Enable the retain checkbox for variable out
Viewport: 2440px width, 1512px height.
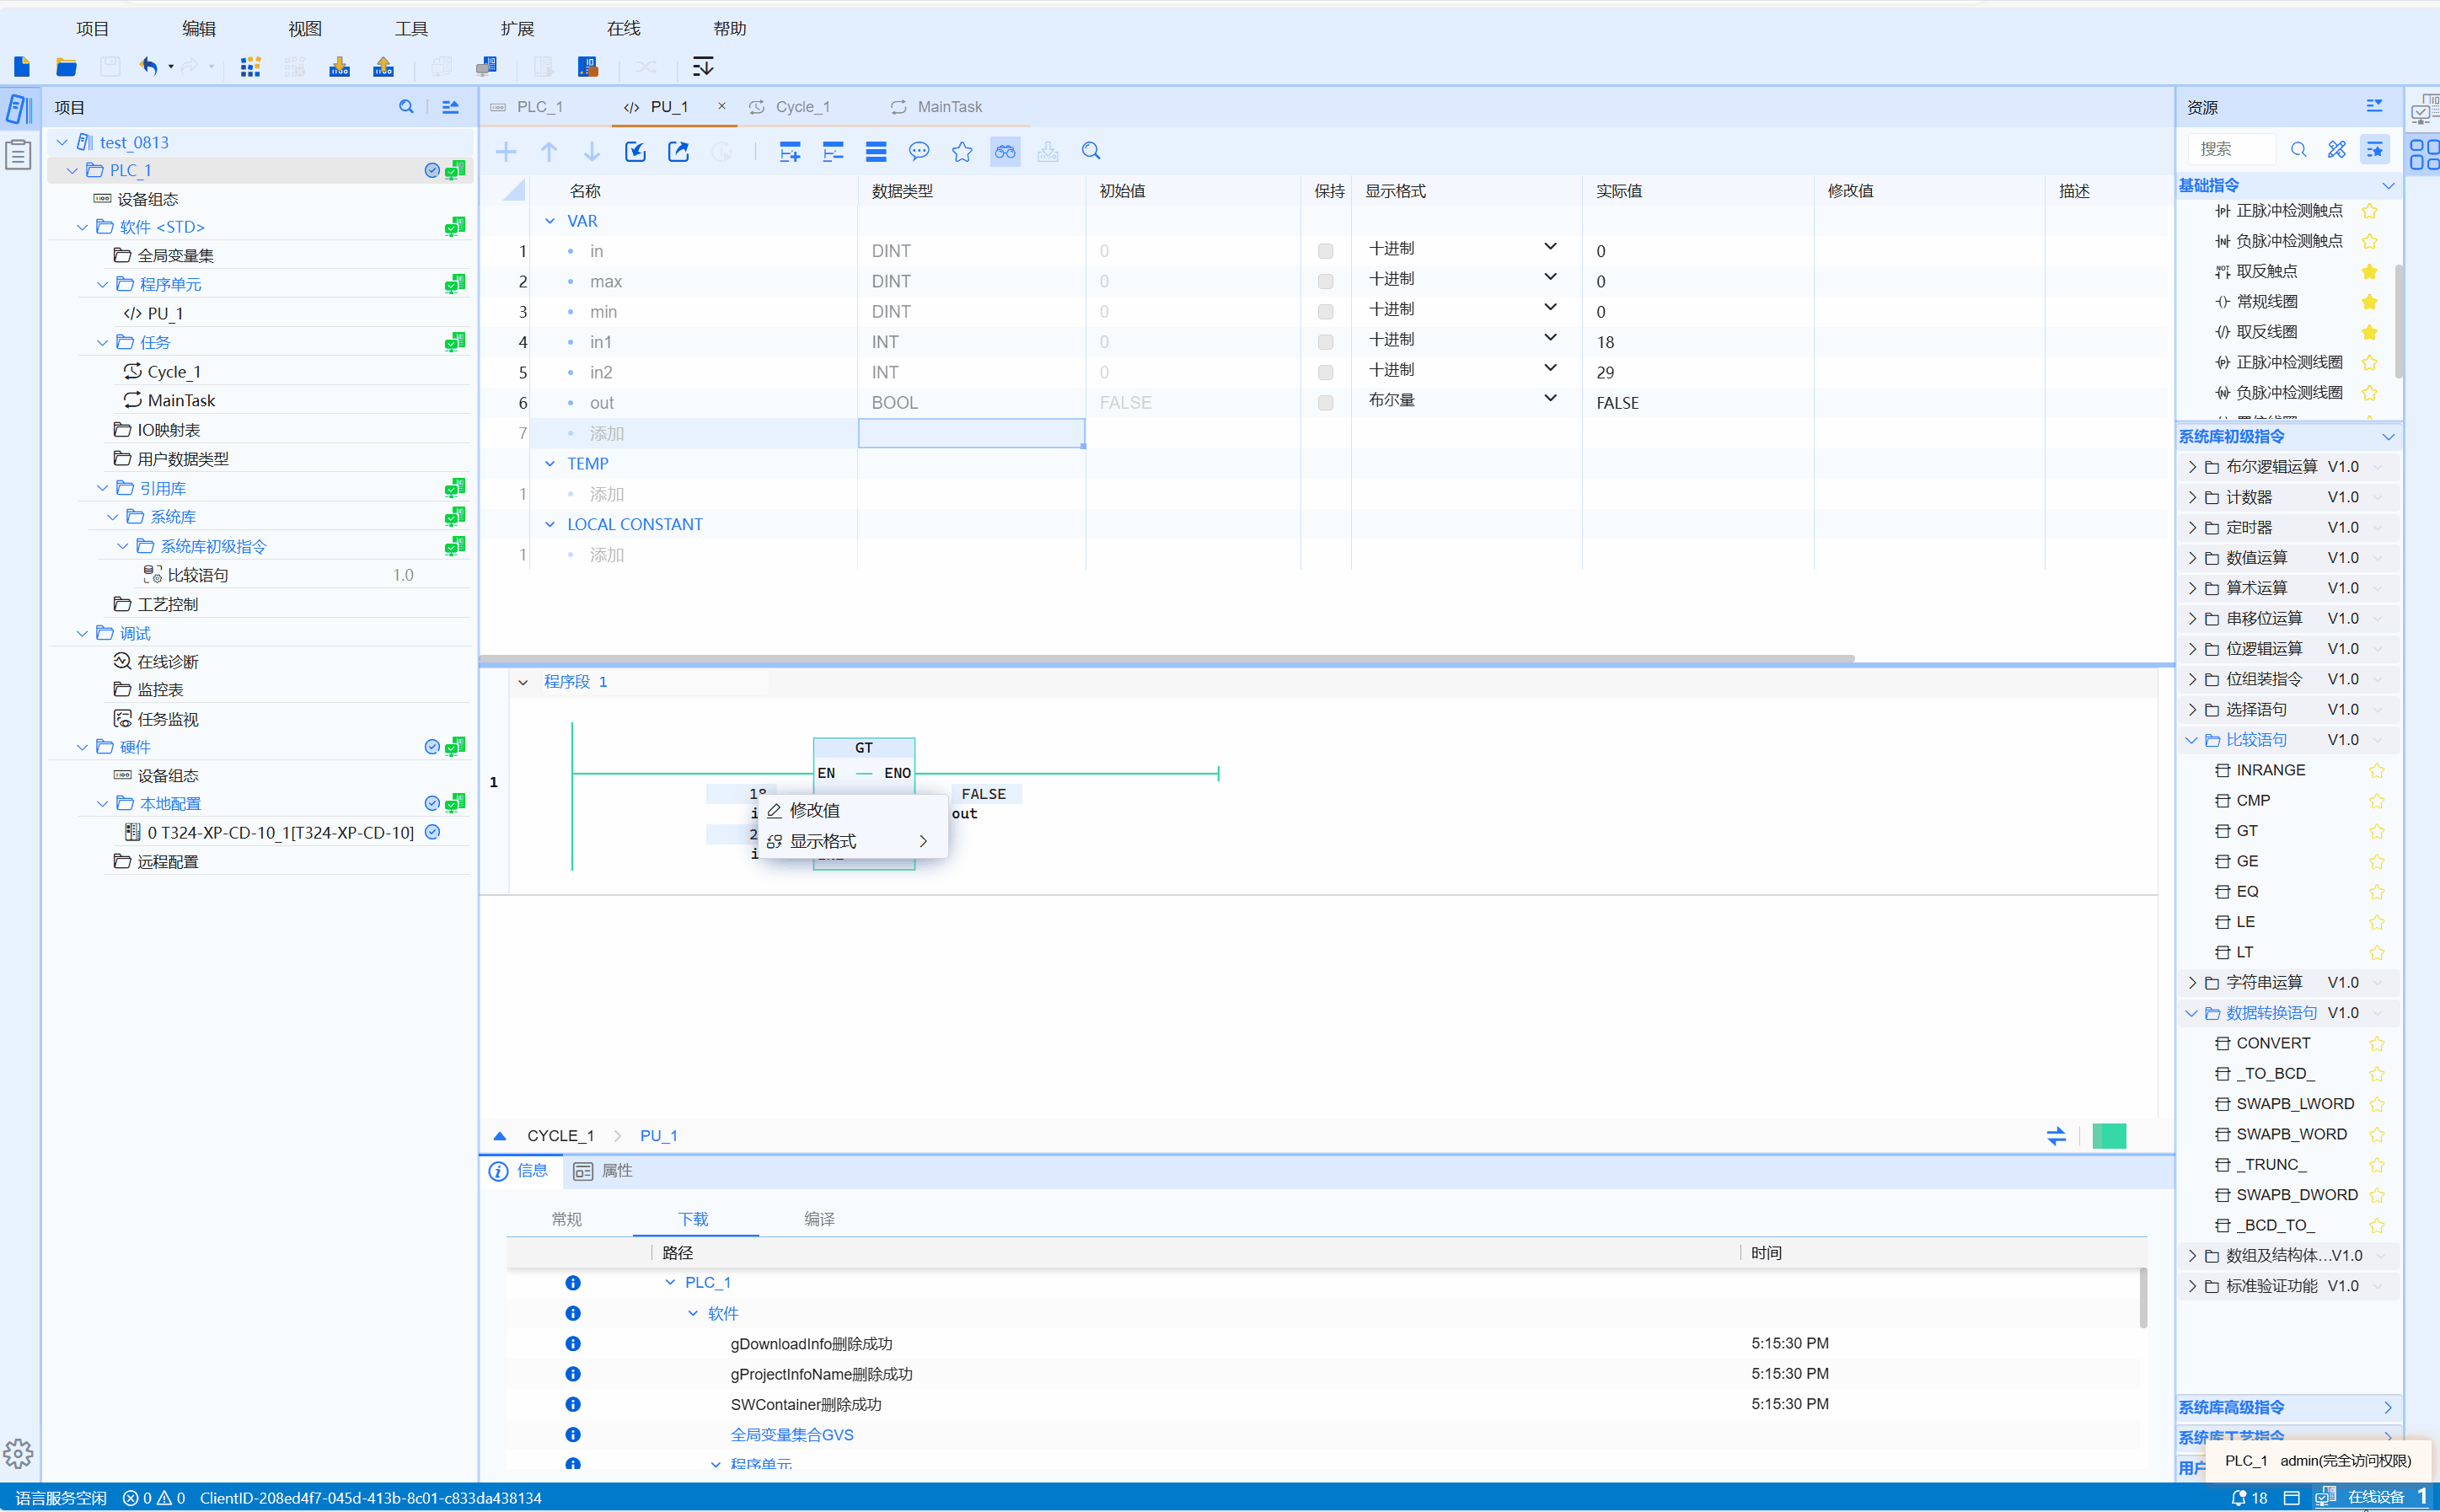click(x=1325, y=403)
